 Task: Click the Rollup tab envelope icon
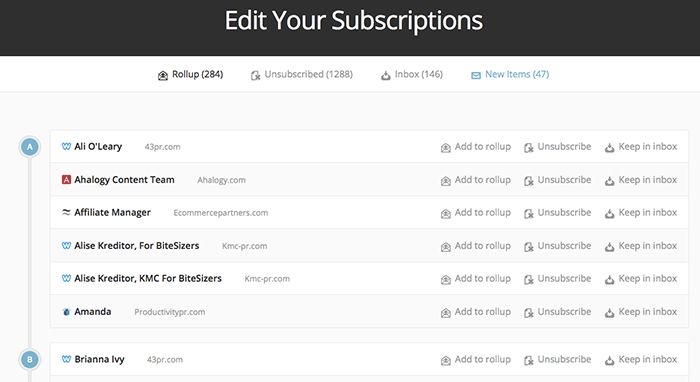click(163, 75)
